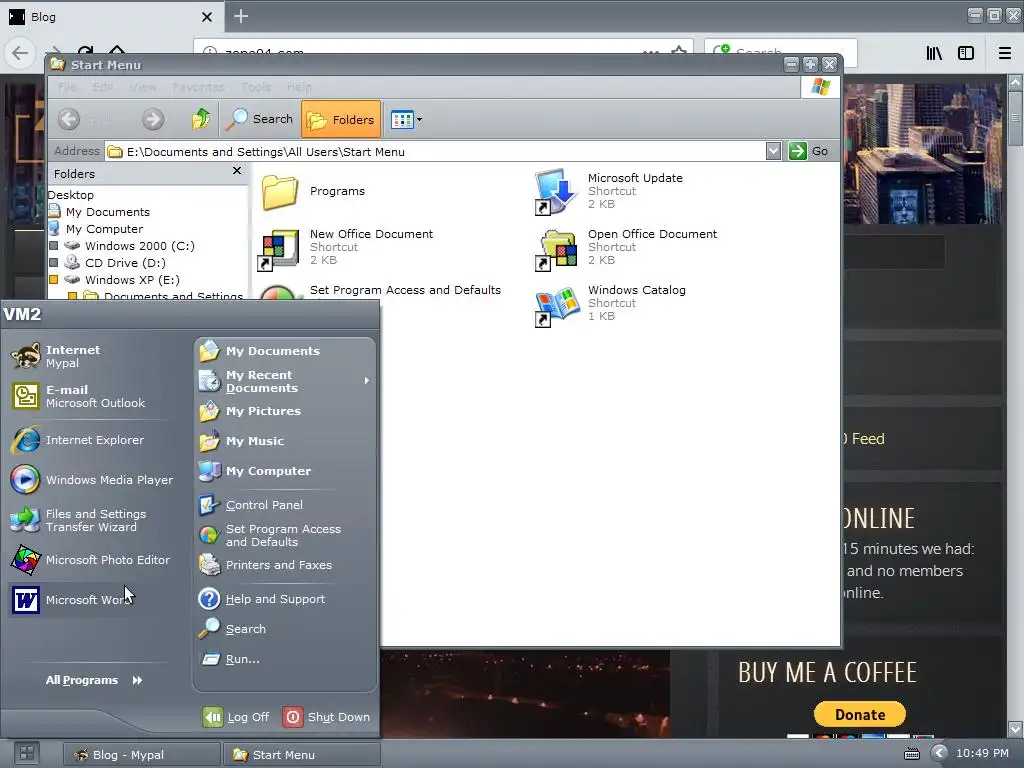Click the Up folder toolbar icon

(x=200, y=119)
